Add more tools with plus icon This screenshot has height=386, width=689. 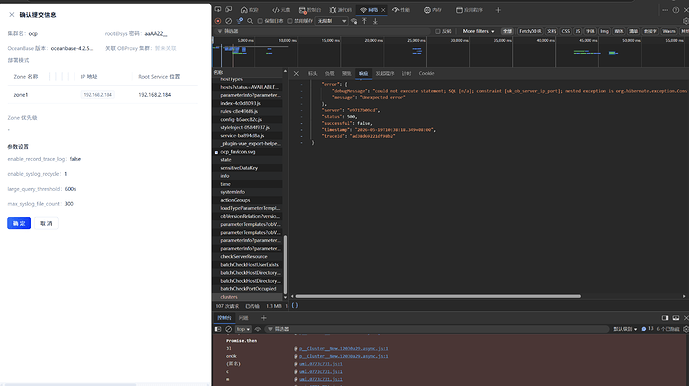click(x=498, y=10)
